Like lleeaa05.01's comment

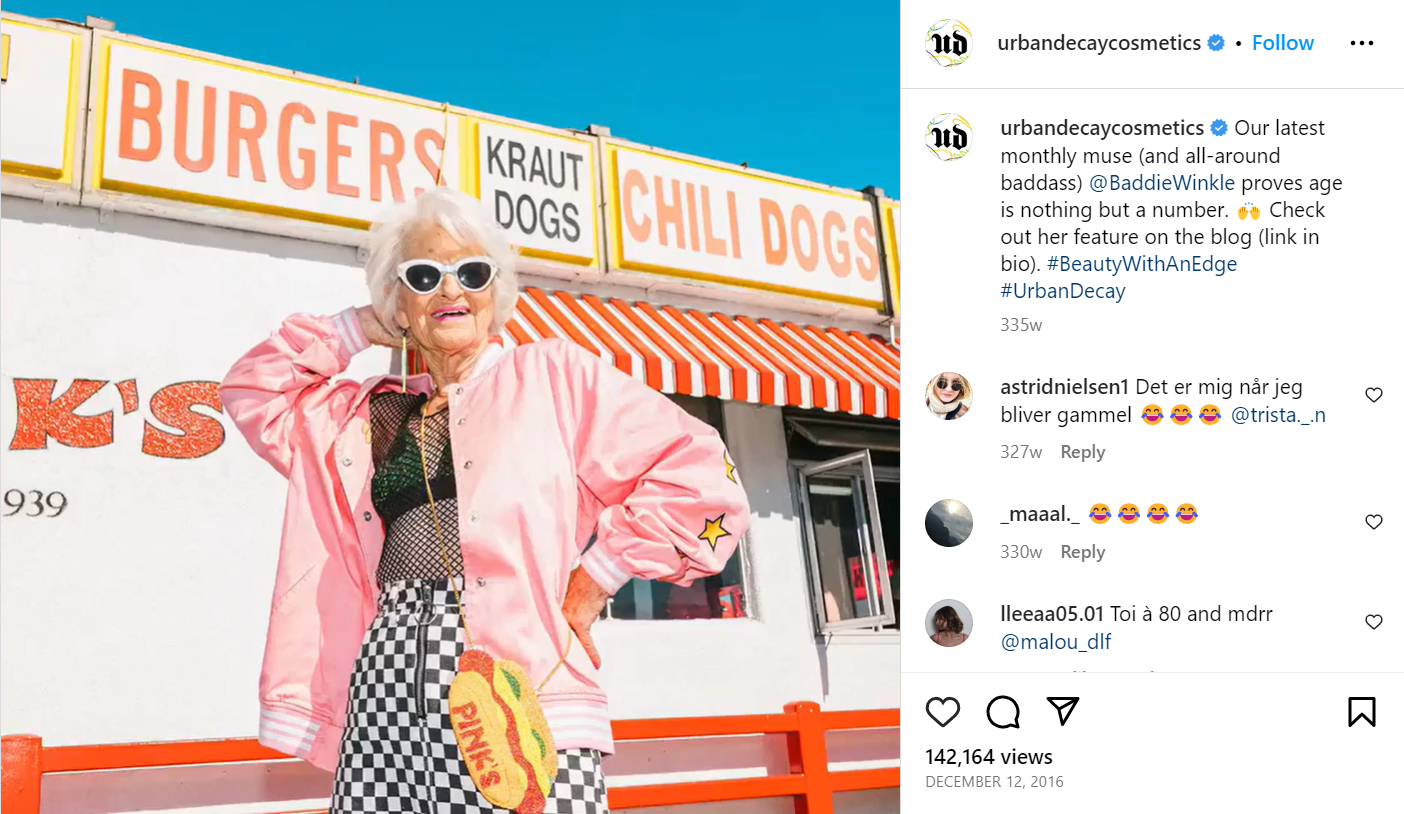(x=1374, y=622)
